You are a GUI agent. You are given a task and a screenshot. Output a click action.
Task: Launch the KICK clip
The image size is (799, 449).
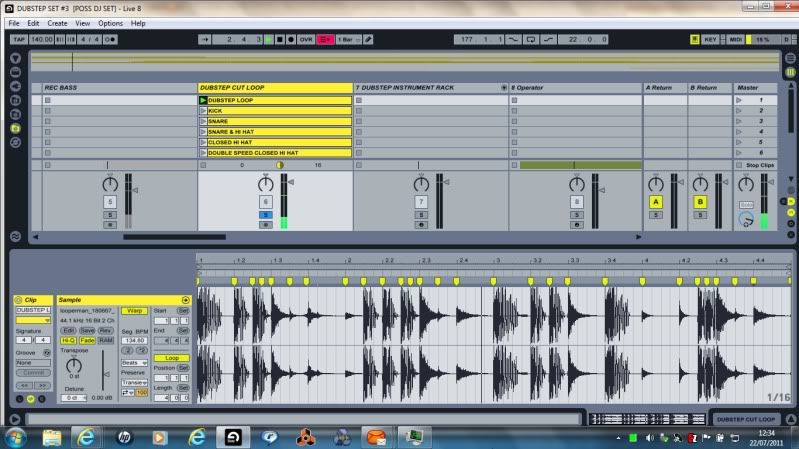pos(203,111)
